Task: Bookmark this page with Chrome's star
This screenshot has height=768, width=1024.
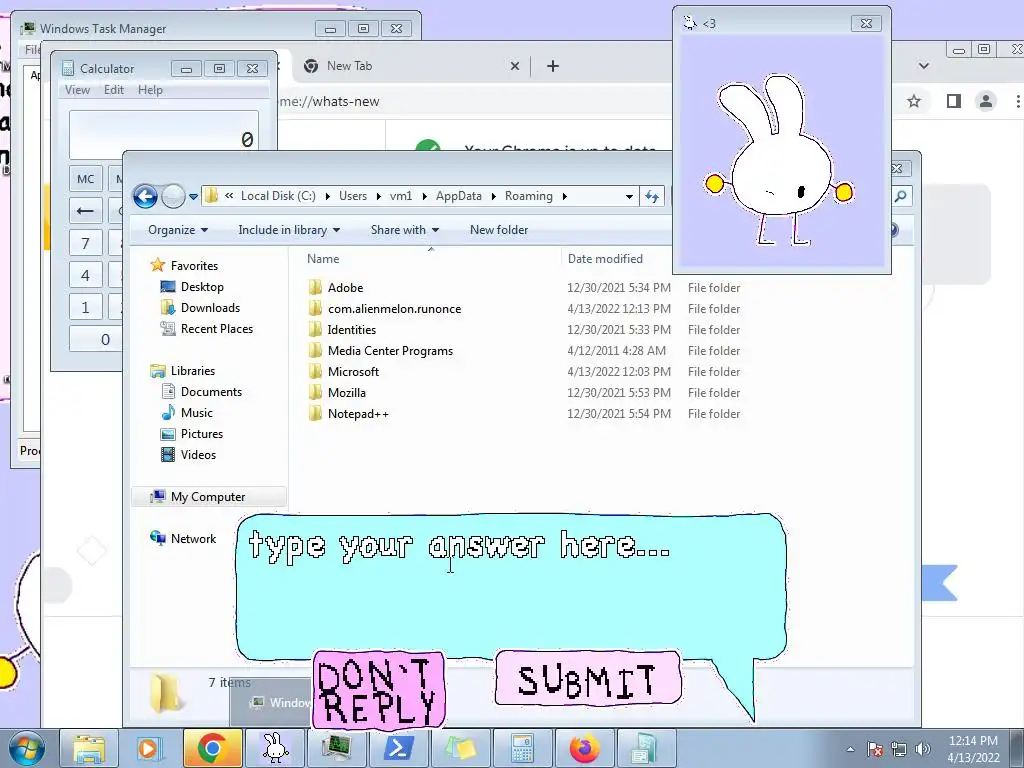Action: click(x=914, y=101)
